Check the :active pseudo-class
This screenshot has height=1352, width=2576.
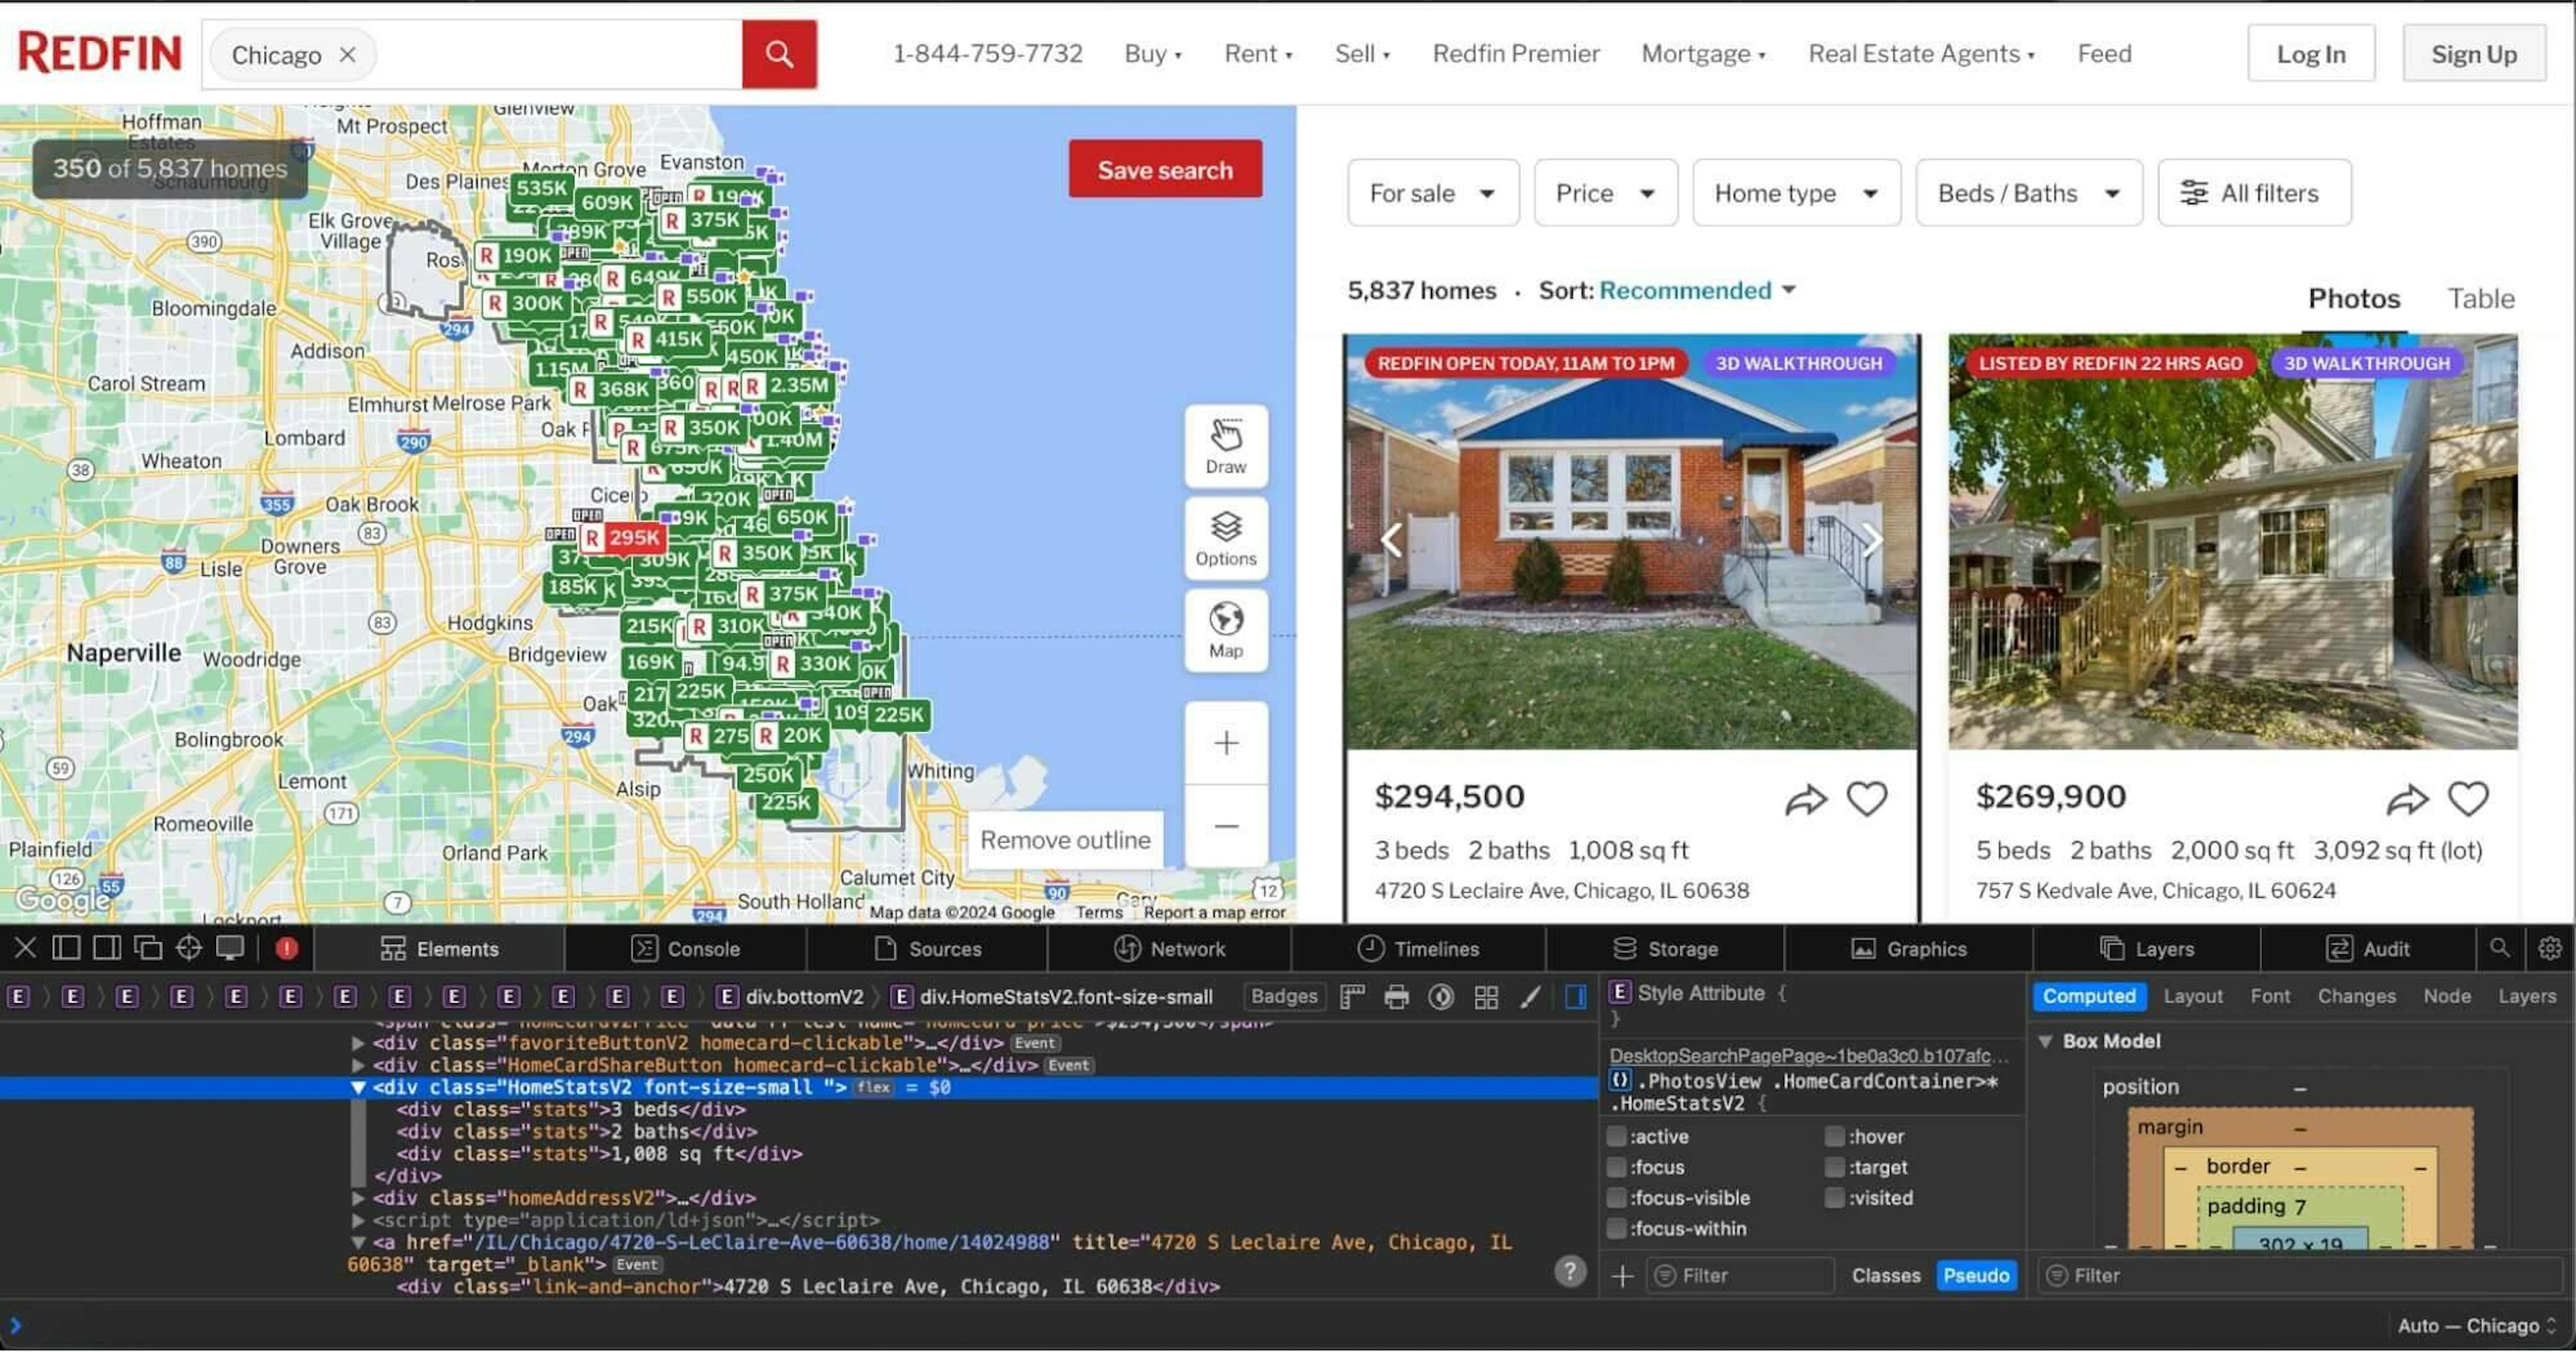pyautogui.click(x=1616, y=1136)
